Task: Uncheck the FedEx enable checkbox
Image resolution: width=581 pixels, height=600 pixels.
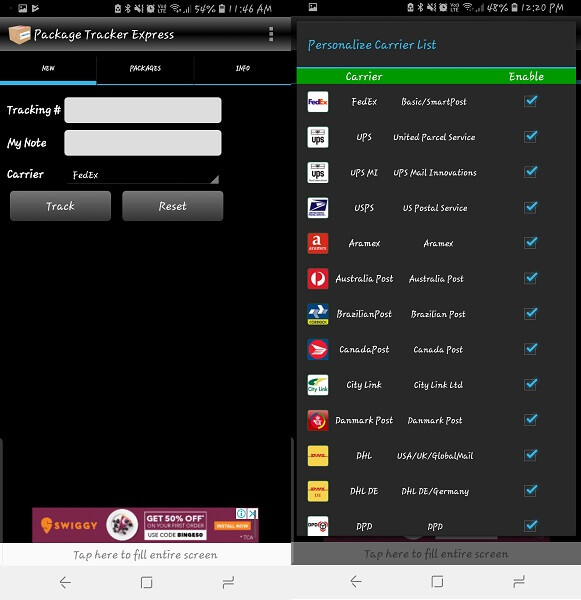Action: 530,101
